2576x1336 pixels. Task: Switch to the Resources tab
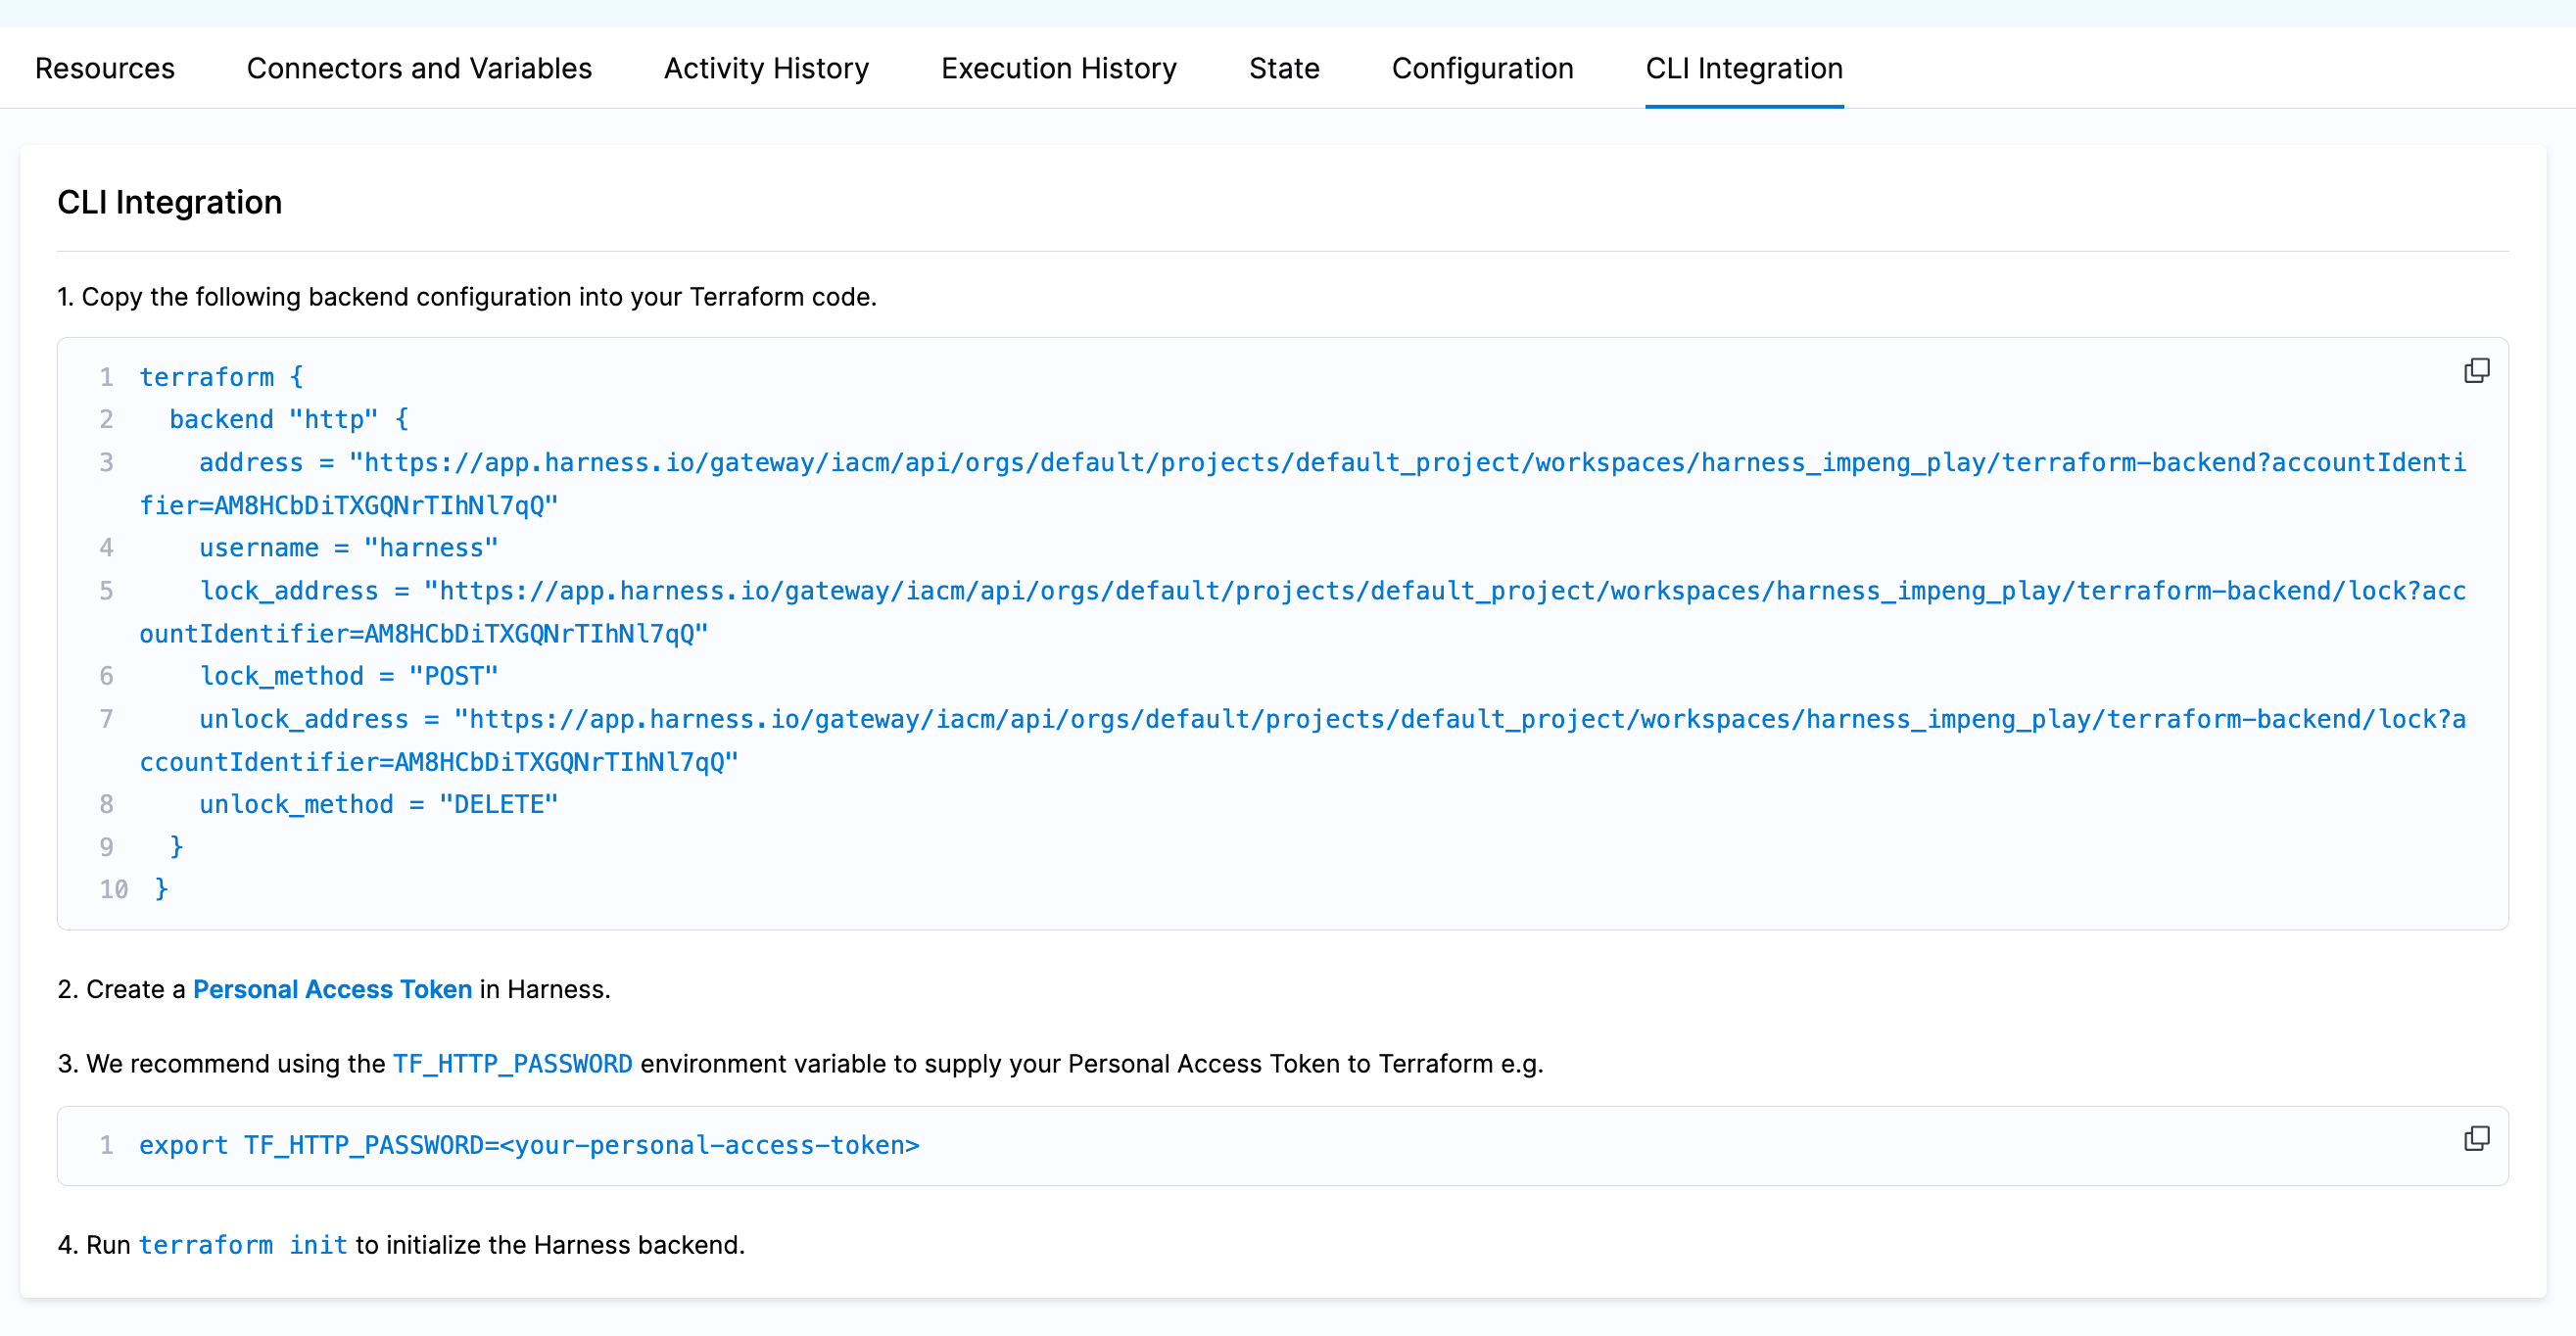(x=104, y=68)
